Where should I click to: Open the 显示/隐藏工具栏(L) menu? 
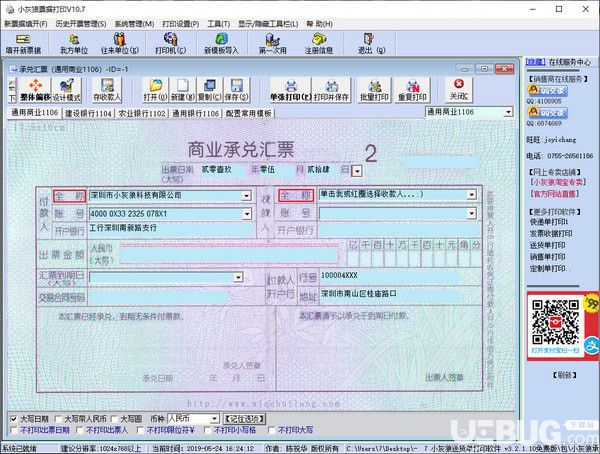[x=268, y=24]
